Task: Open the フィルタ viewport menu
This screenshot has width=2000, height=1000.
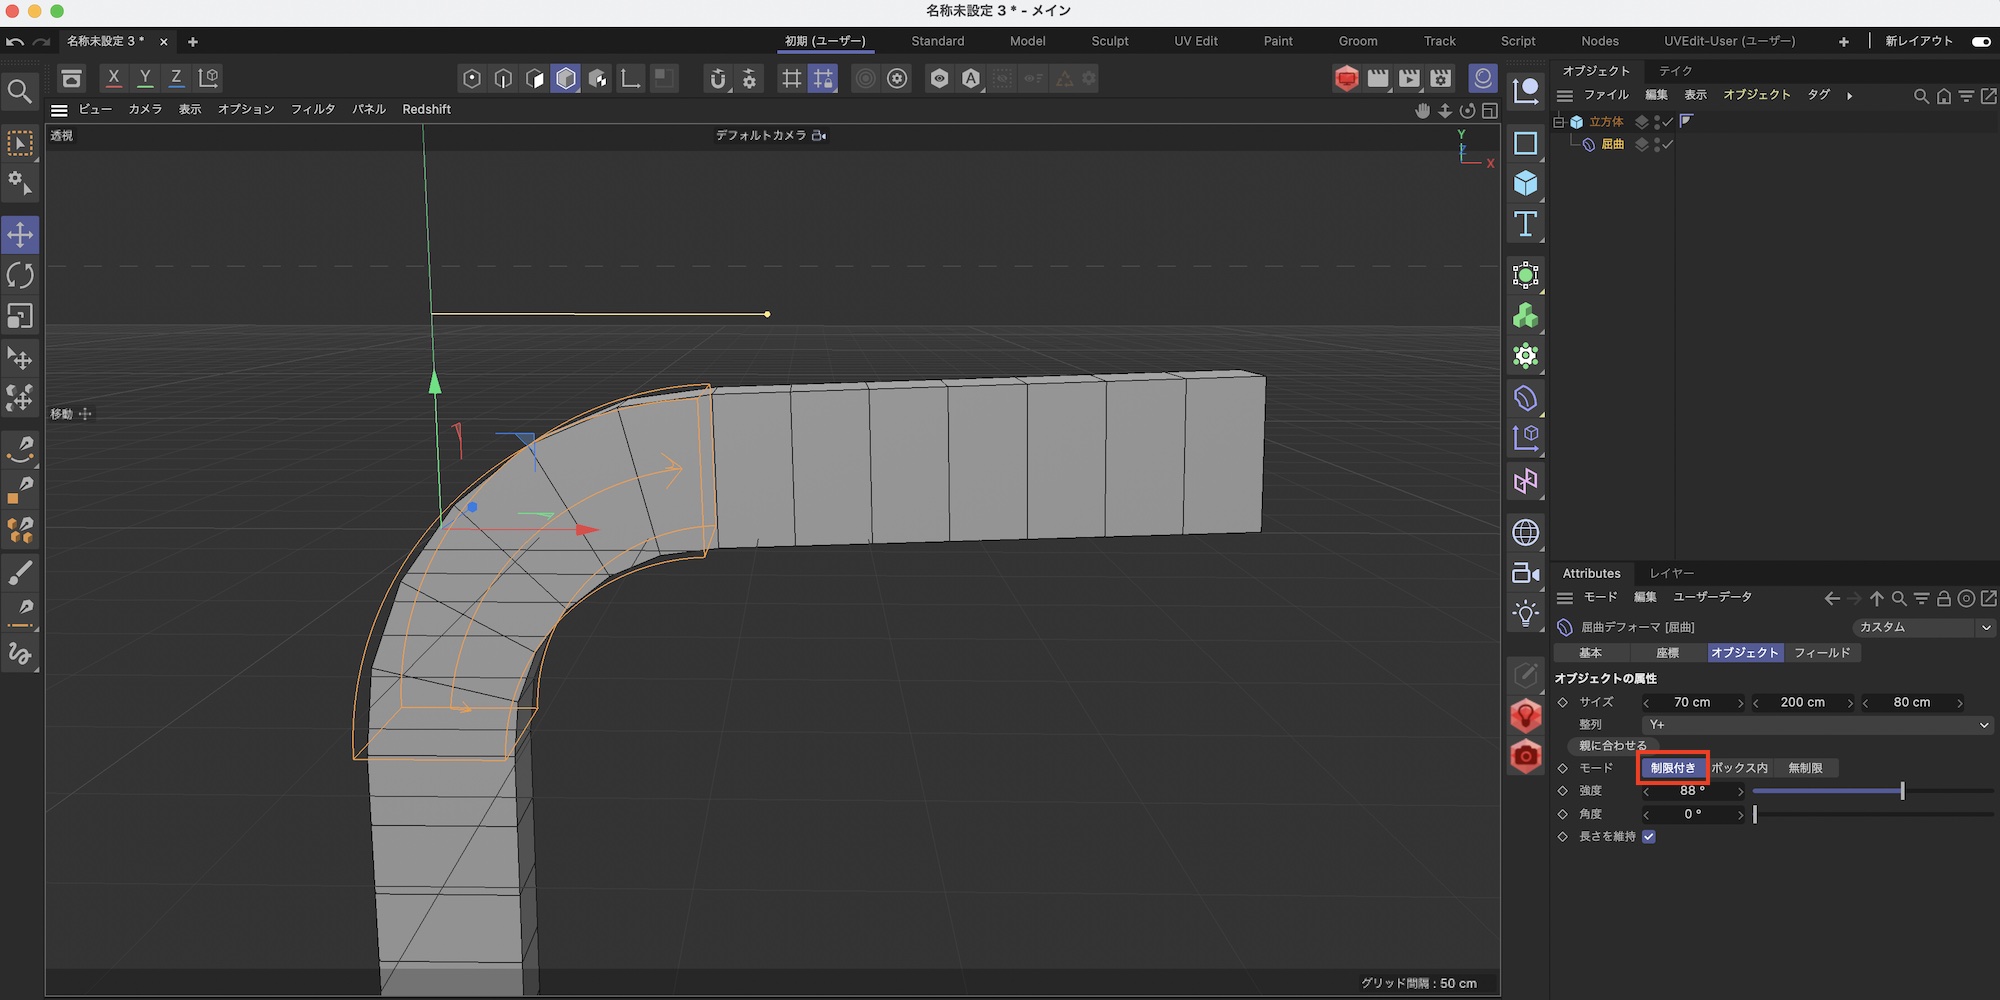Action: pos(312,109)
